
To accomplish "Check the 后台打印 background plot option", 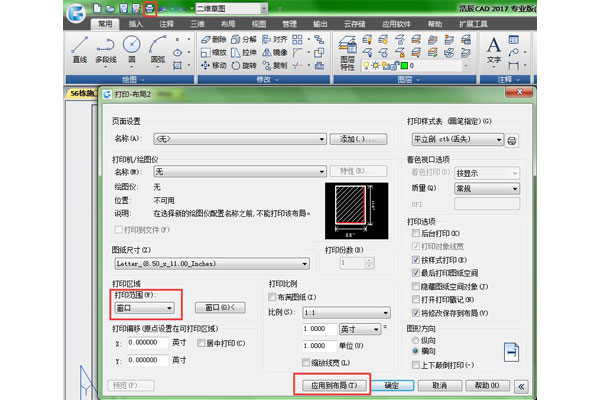I will pyautogui.click(x=413, y=231).
